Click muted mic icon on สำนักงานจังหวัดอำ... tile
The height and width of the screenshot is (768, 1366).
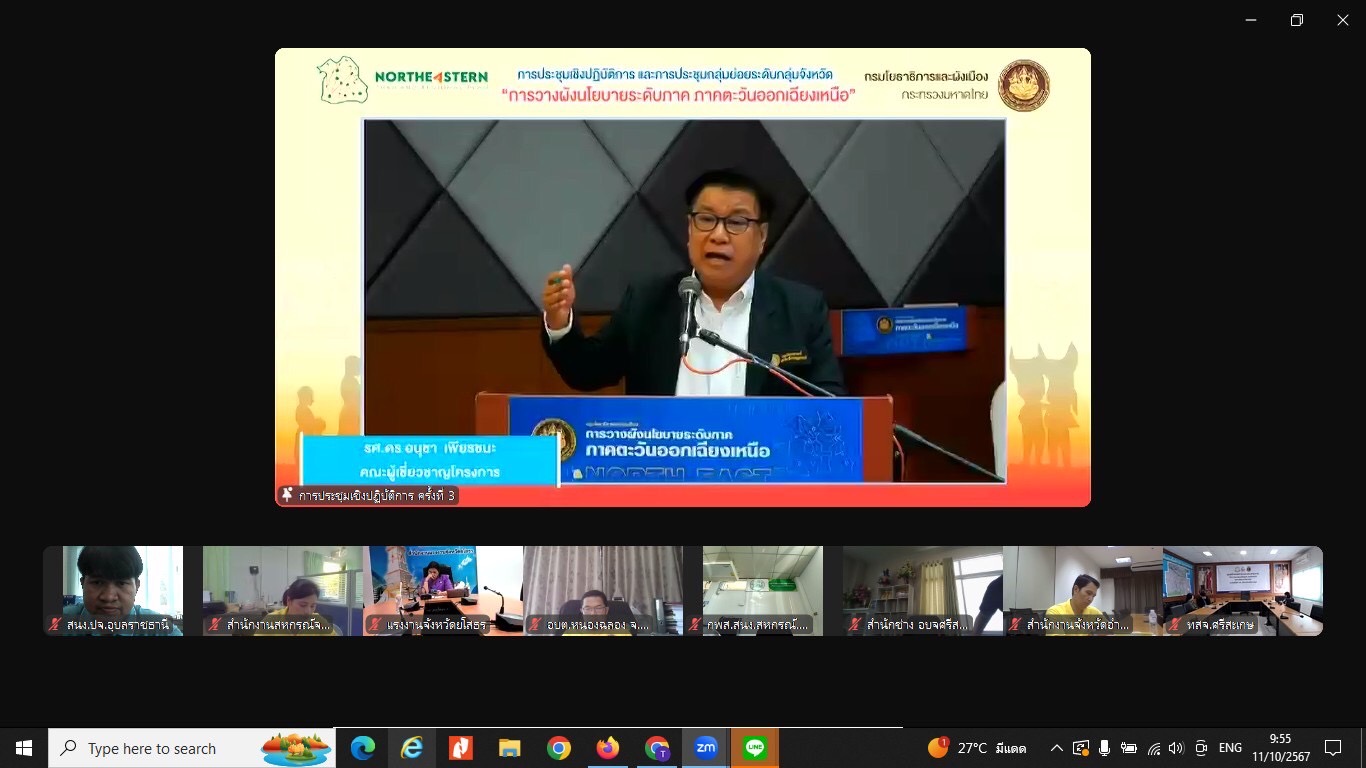(x=1016, y=625)
